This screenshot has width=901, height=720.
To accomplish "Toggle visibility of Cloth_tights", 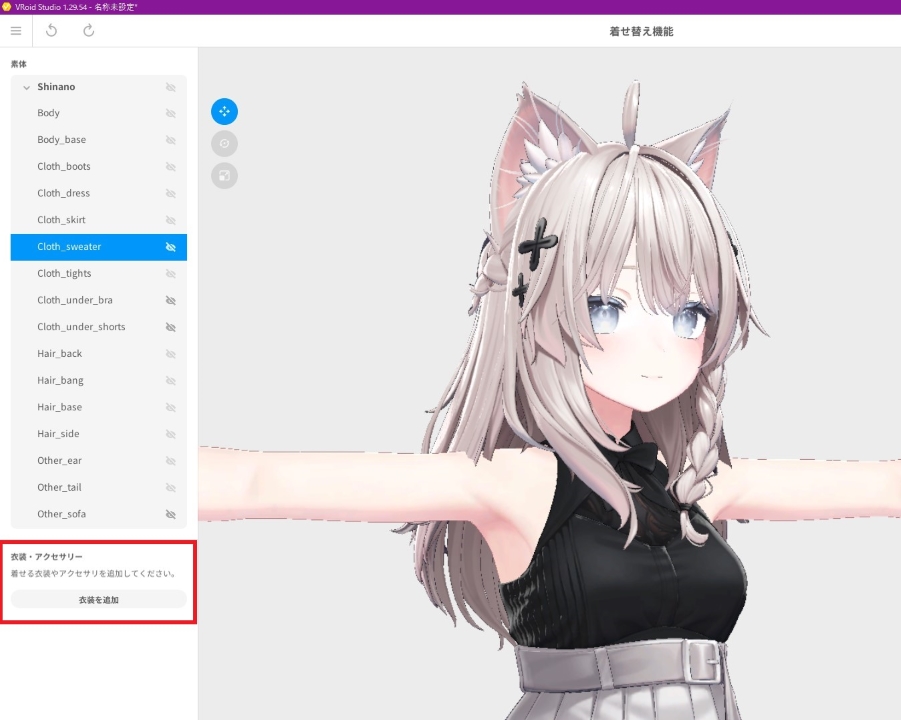I will [171, 274].
